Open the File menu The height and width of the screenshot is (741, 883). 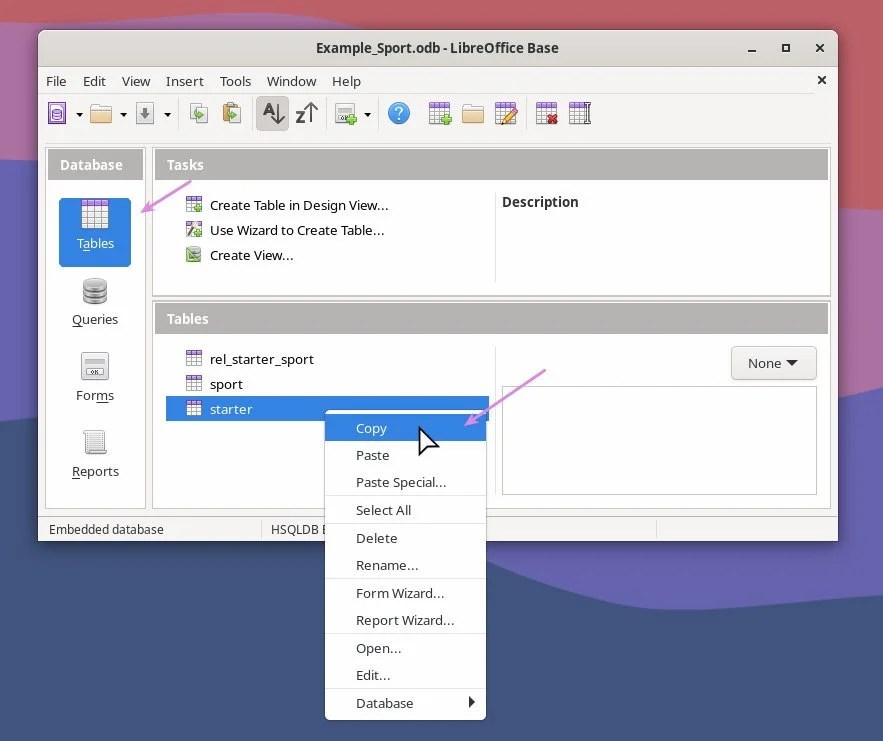coord(56,81)
